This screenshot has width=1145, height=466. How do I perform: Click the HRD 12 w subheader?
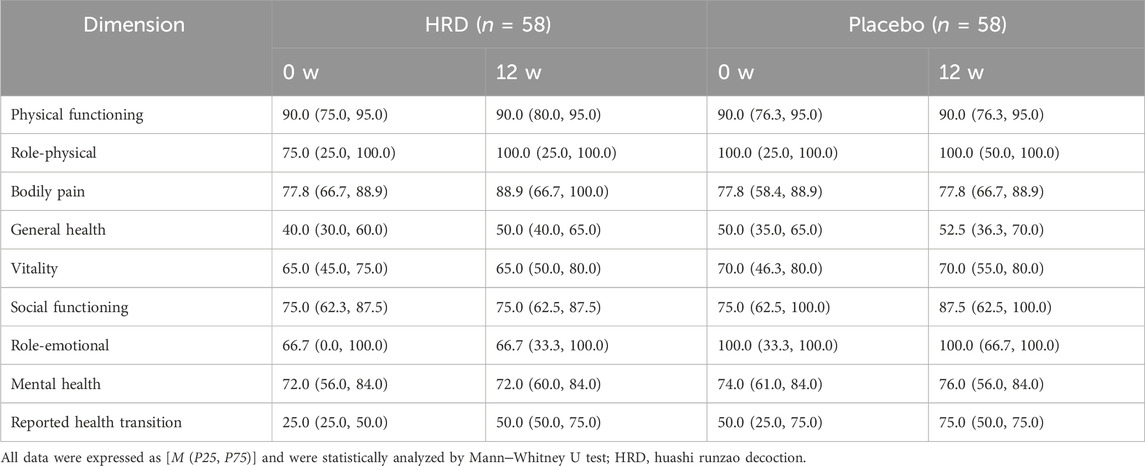(518, 72)
